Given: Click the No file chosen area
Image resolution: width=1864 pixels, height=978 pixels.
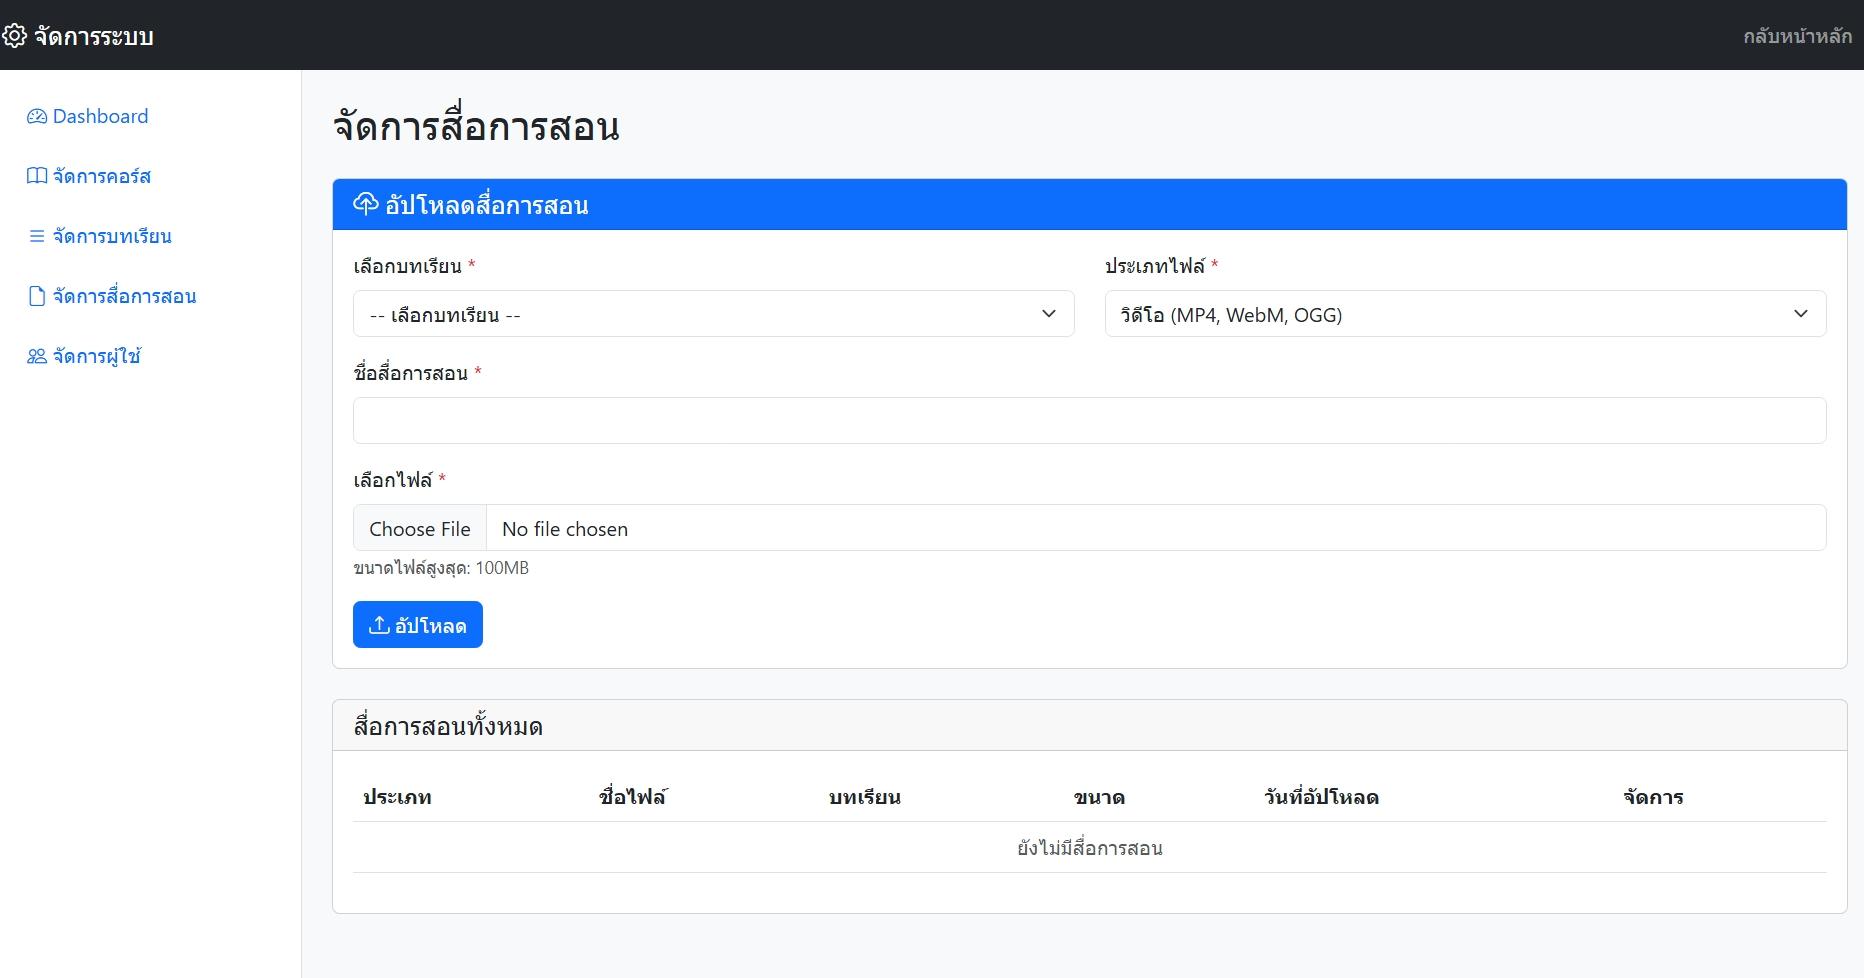Looking at the screenshot, I should 565,528.
